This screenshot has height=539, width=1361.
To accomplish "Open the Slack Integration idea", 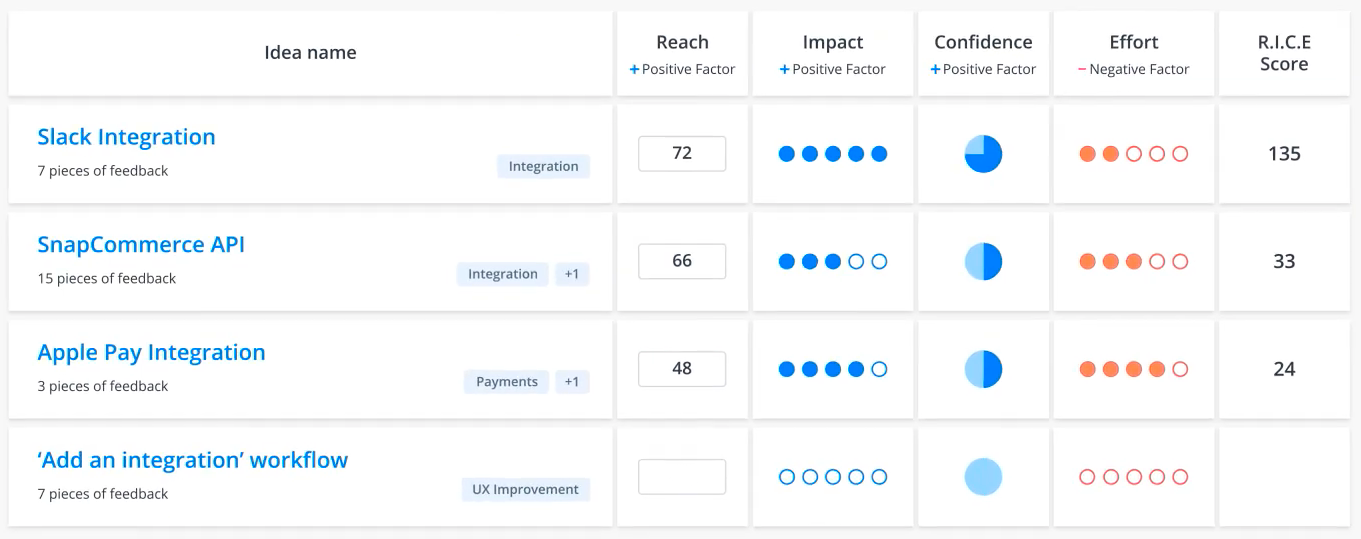I will 126,137.
